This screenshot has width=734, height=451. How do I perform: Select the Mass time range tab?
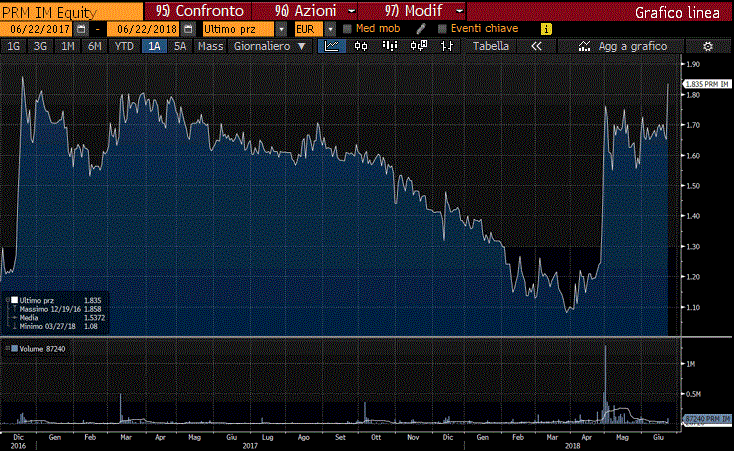click(x=210, y=46)
